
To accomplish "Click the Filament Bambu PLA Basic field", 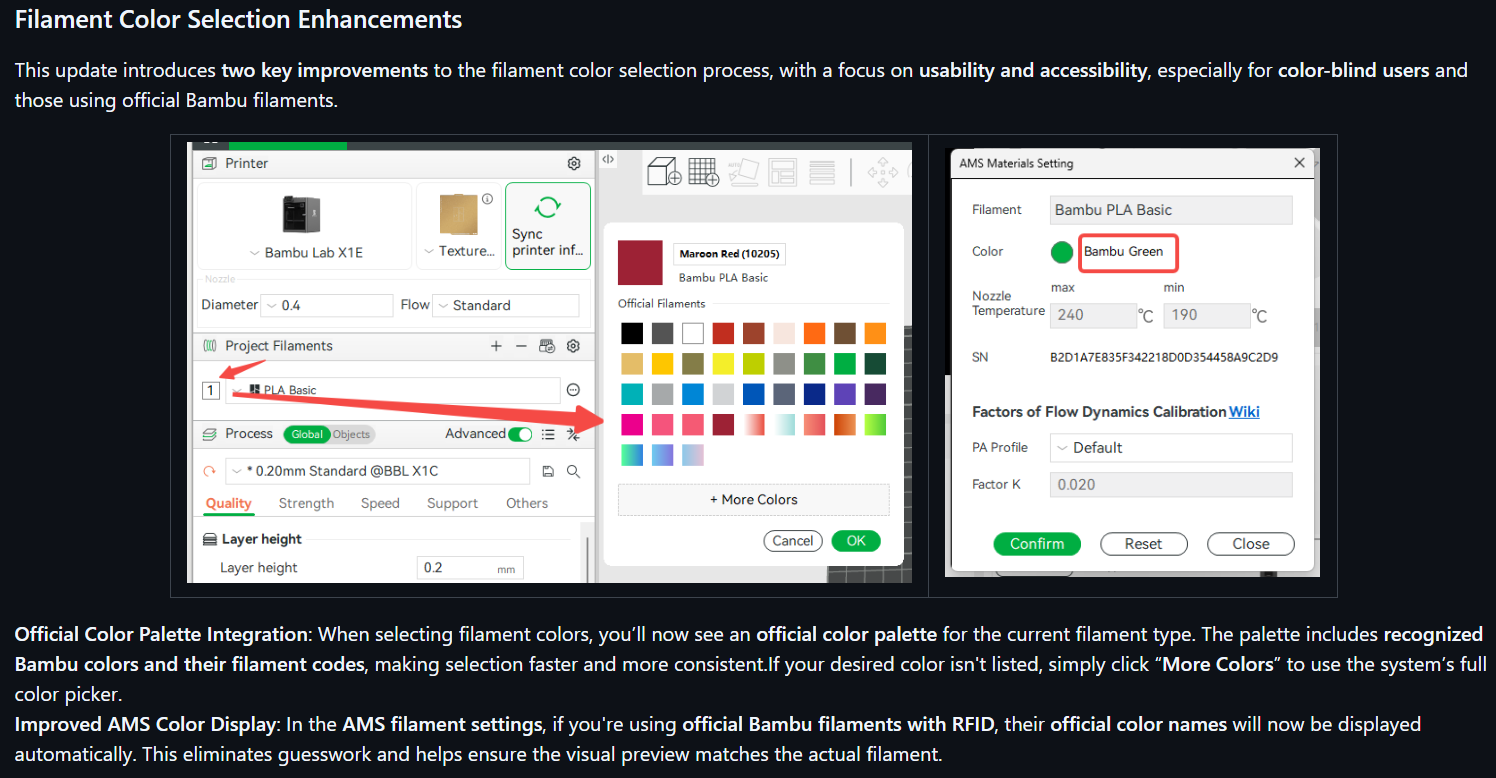I will [x=1171, y=210].
